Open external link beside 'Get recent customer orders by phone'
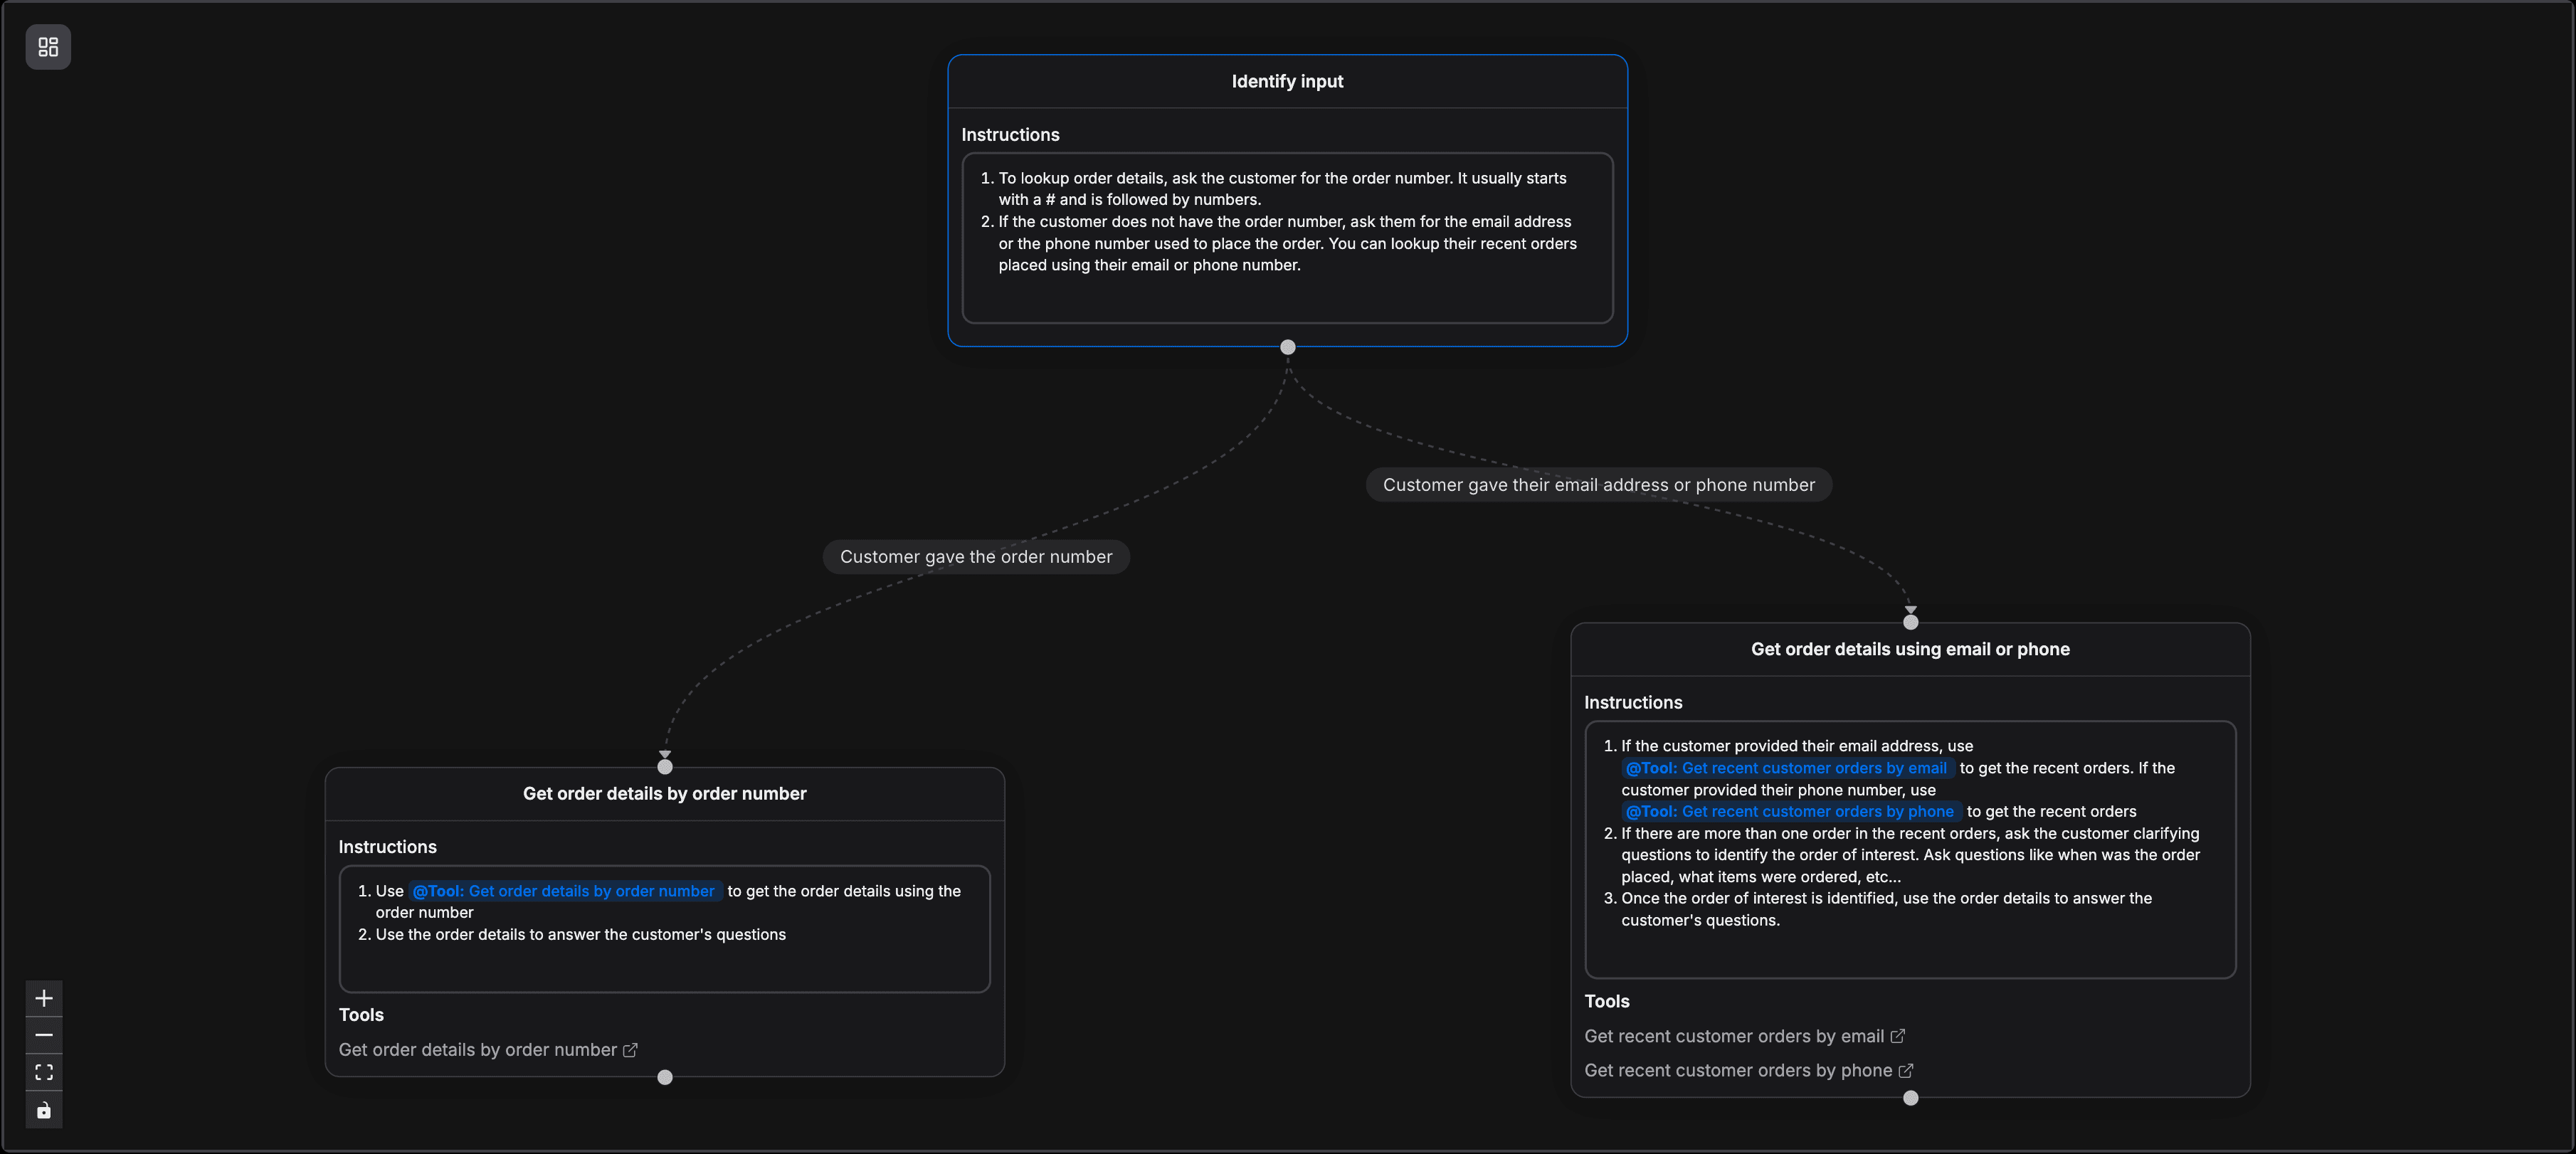The image size is (2576, 1154). 1904,1070
